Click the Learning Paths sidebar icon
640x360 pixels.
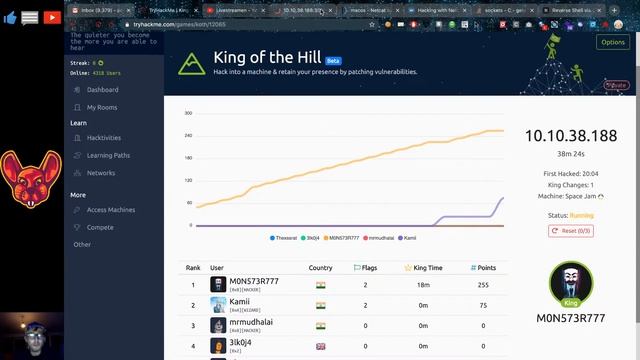tap(77, 156)
